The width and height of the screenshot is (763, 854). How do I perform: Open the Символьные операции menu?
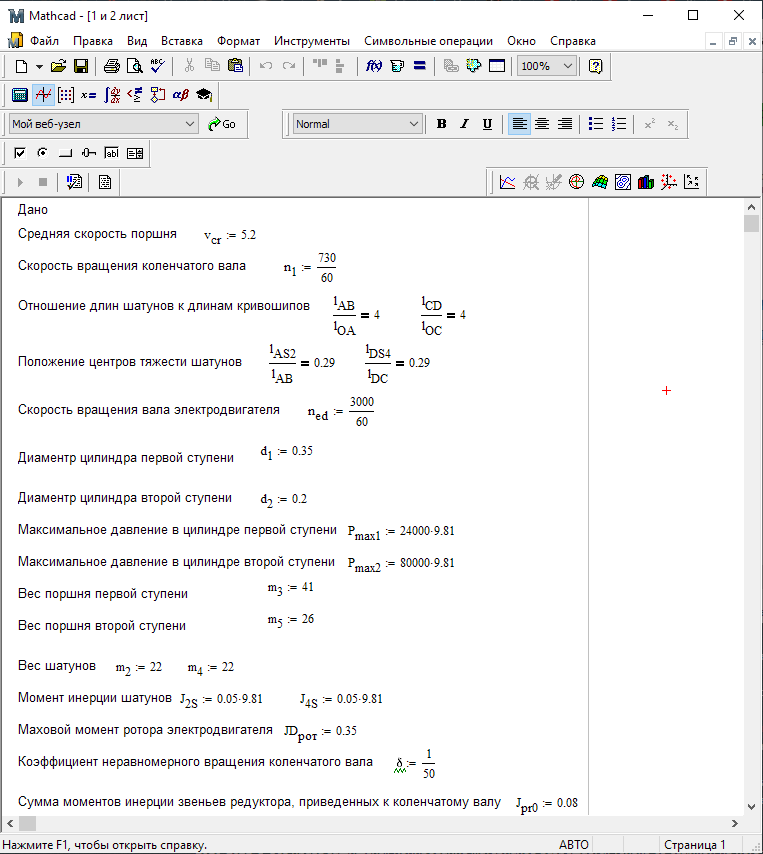coord(428,41)
